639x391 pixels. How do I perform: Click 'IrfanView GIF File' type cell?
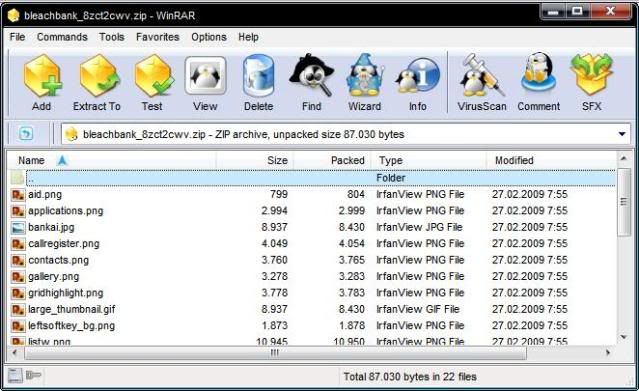coord(418,309)
